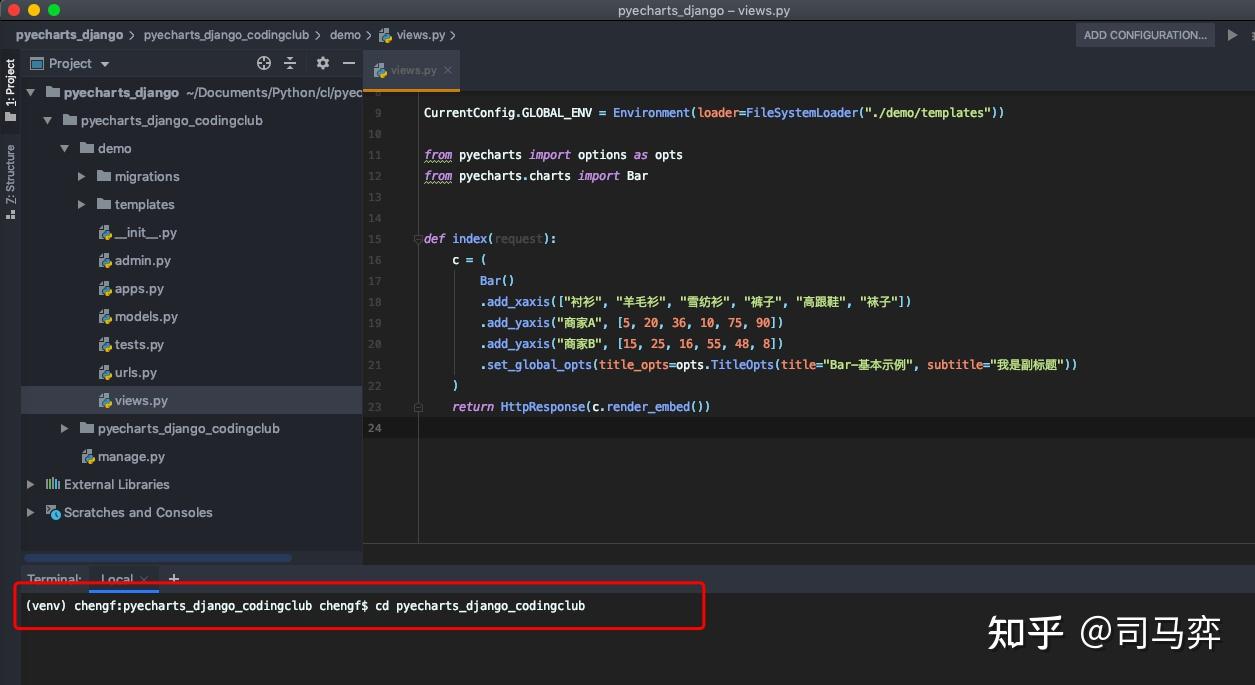1255x685 pixels.
Task: Expand External Libraries node
Action: tap(30, 484)
